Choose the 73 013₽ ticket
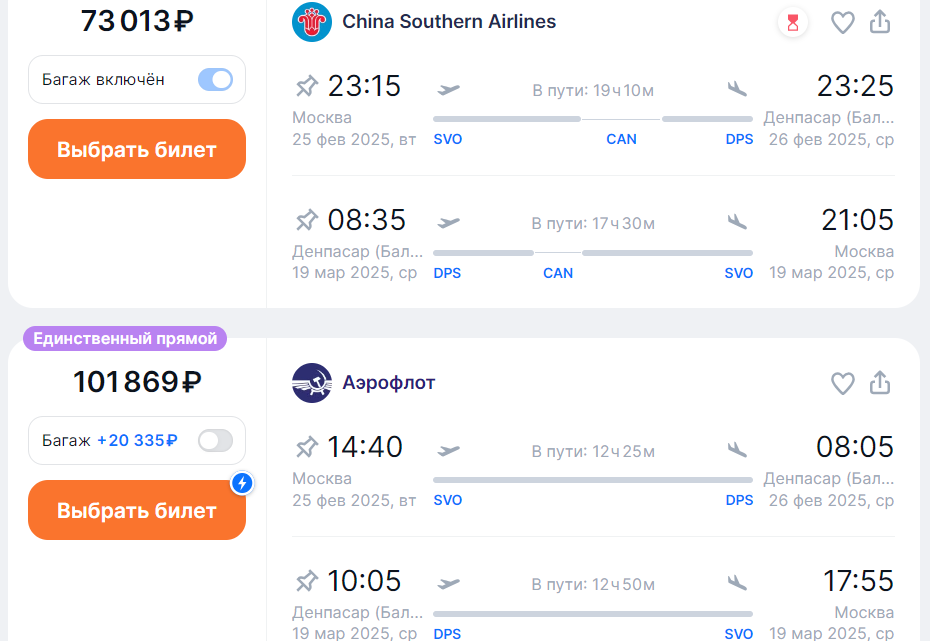The height and width of the screenshot is (641, 930). pyautogui.click(x=137, y=149)
